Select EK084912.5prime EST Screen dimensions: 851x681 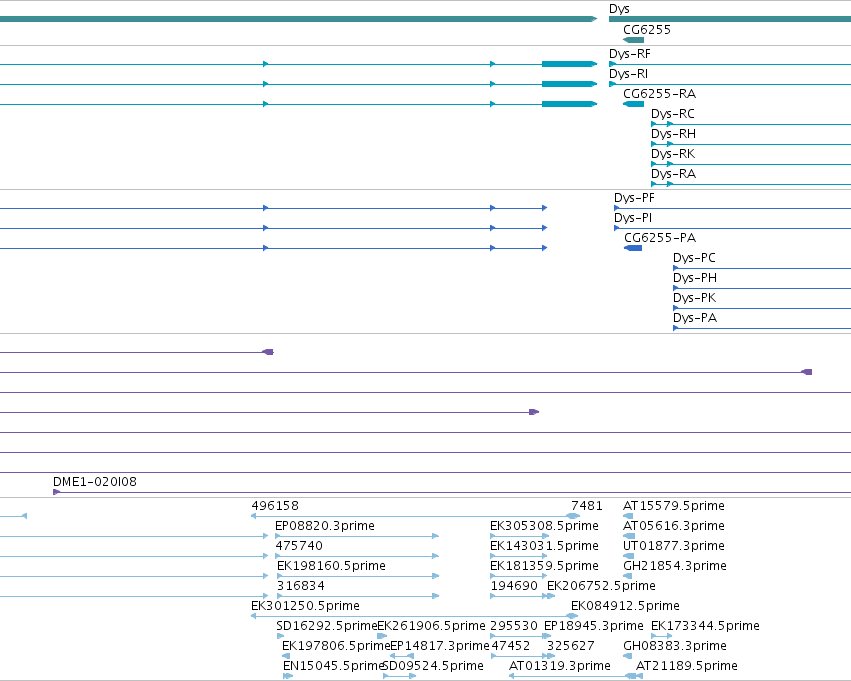coord(625,606)
